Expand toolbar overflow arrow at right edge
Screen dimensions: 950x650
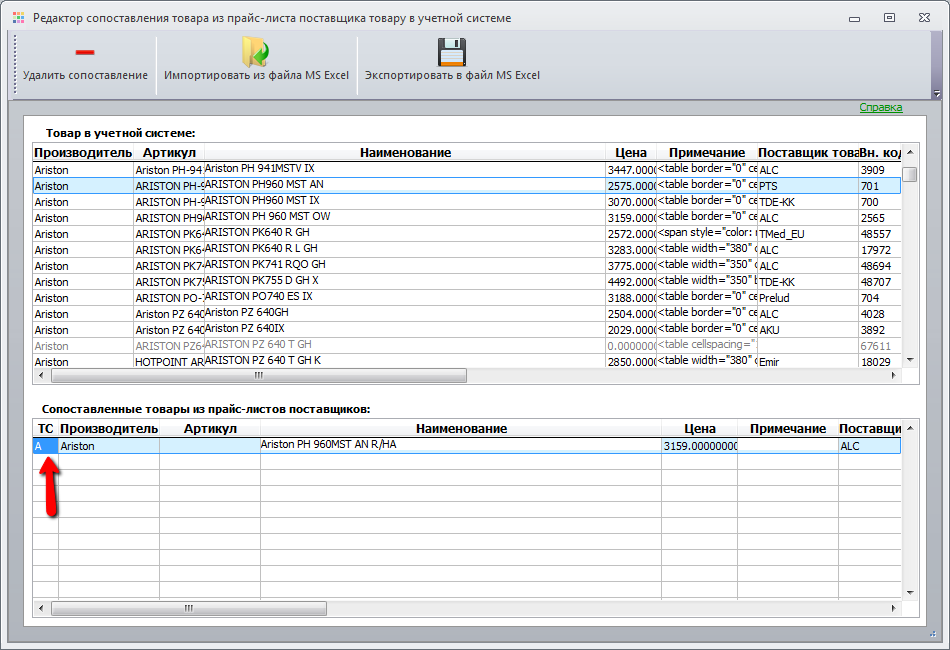click(937, 93)
